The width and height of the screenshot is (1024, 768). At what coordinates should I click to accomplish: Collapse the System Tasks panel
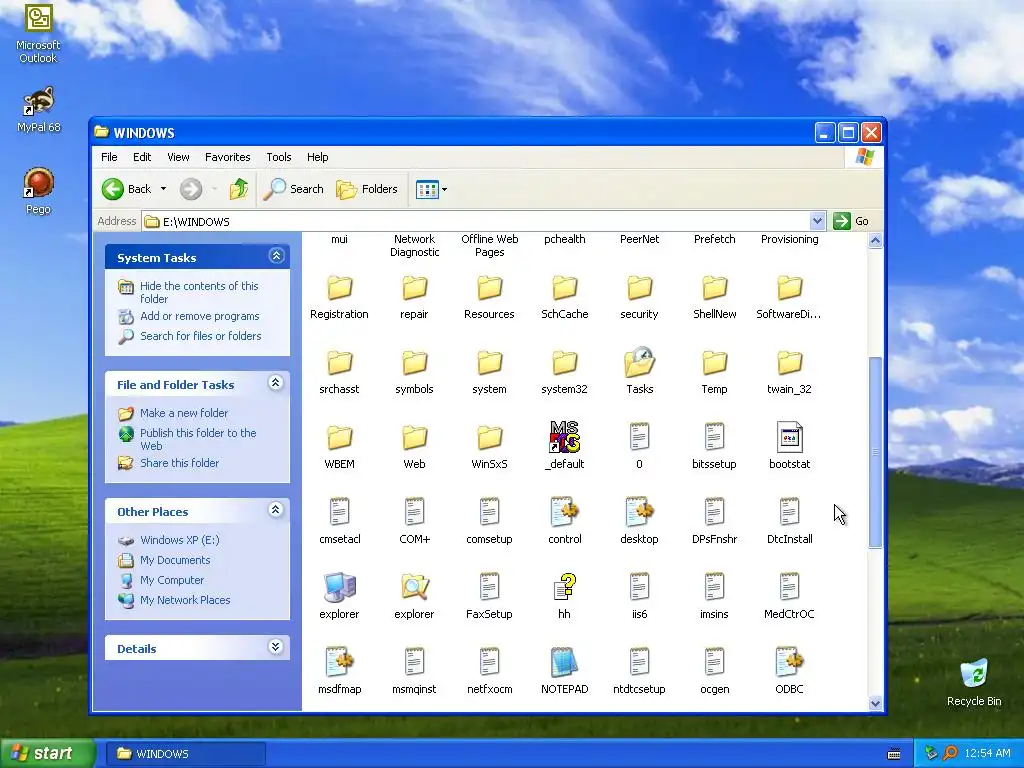276,256
